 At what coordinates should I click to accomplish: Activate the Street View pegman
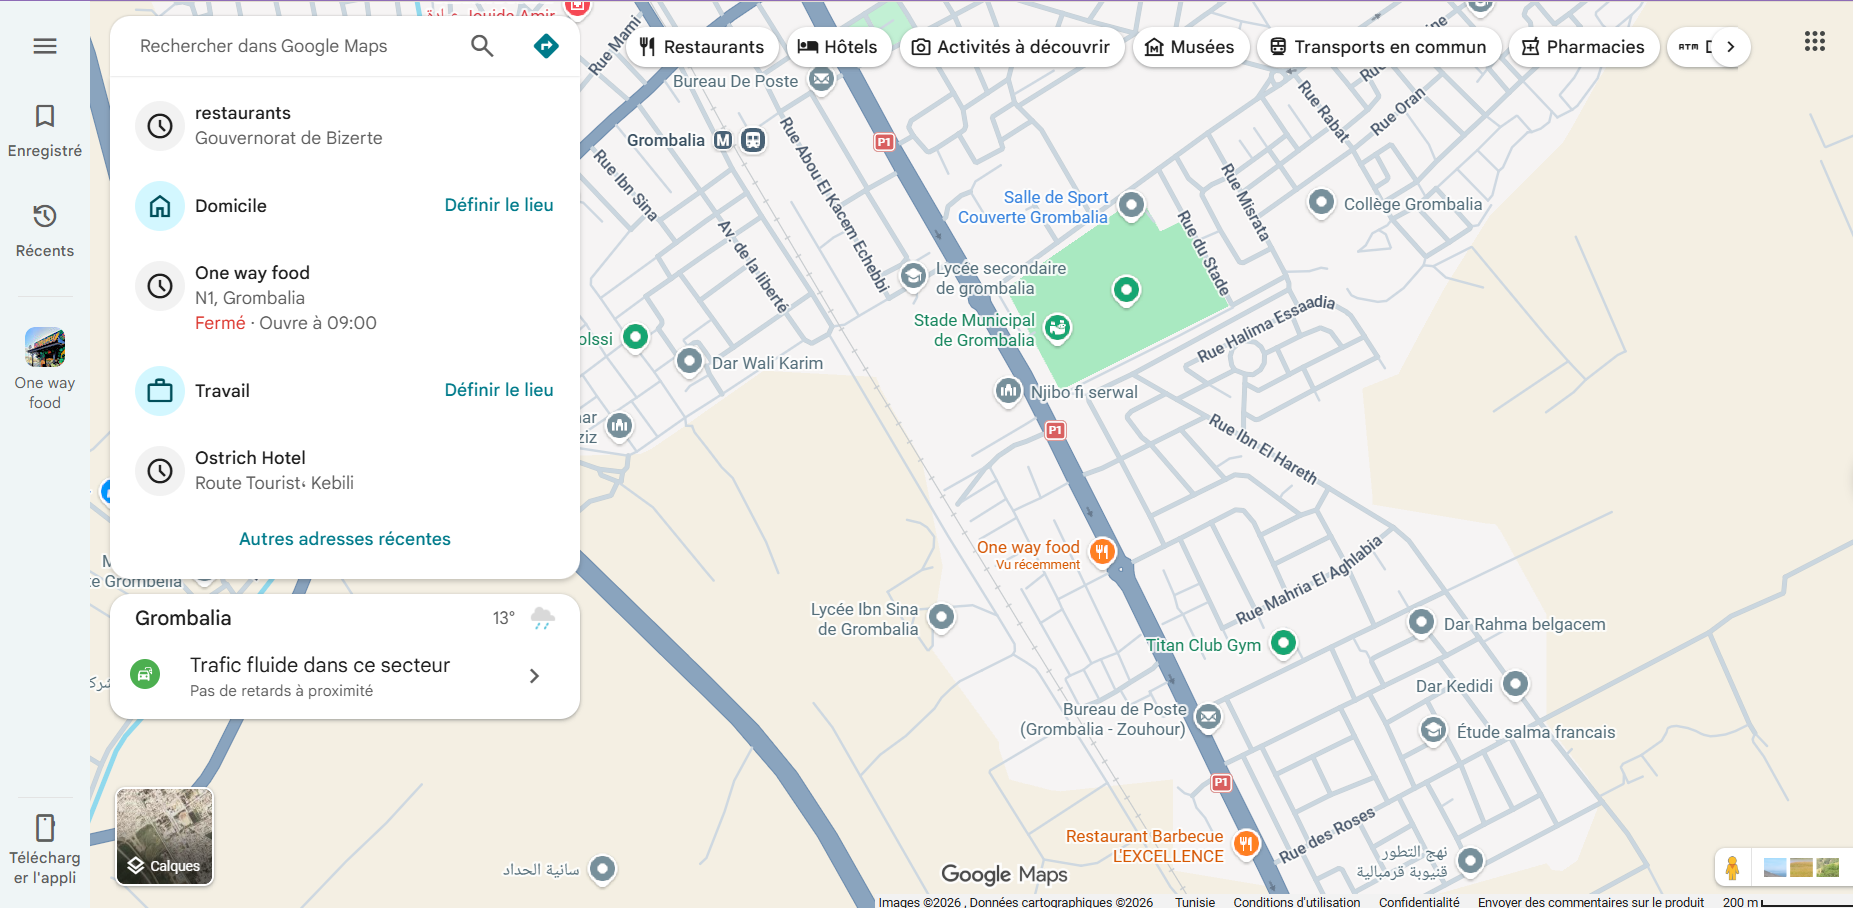click(1732, 867)
